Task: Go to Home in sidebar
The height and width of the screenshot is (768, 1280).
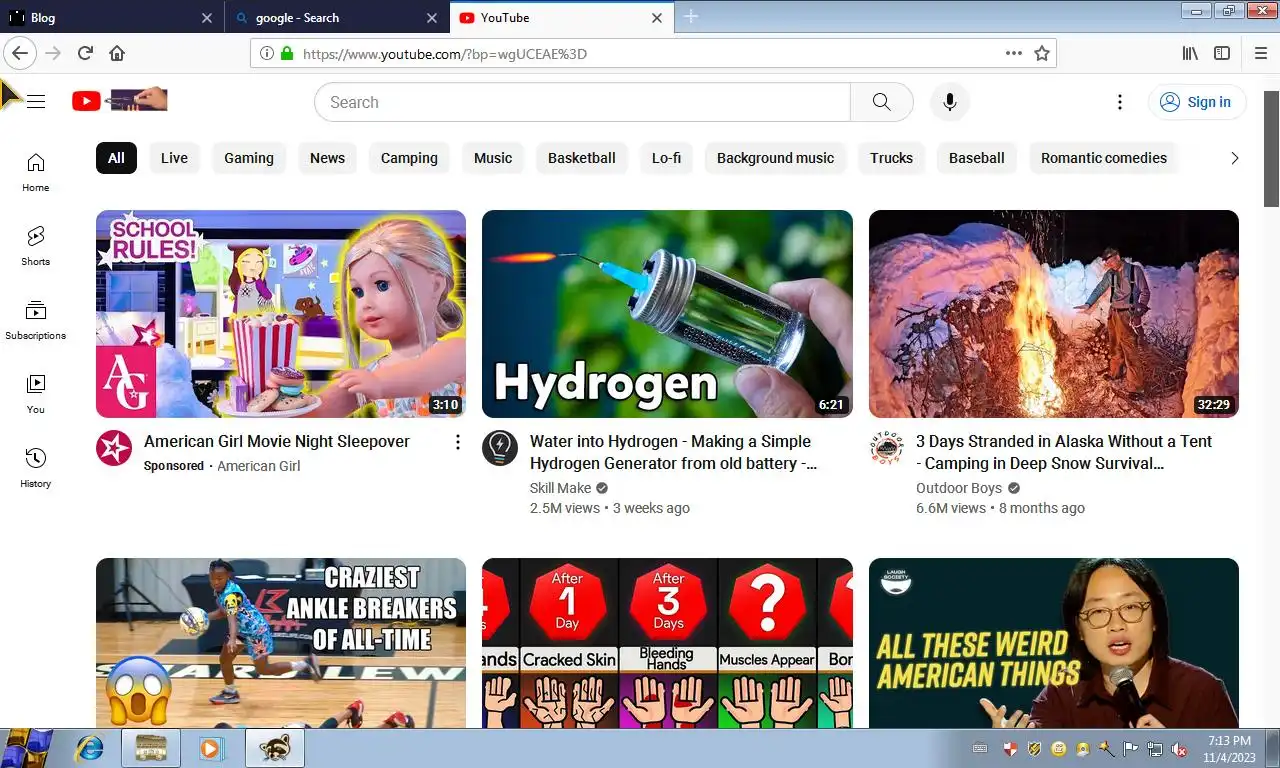Action: click(36, 172)
